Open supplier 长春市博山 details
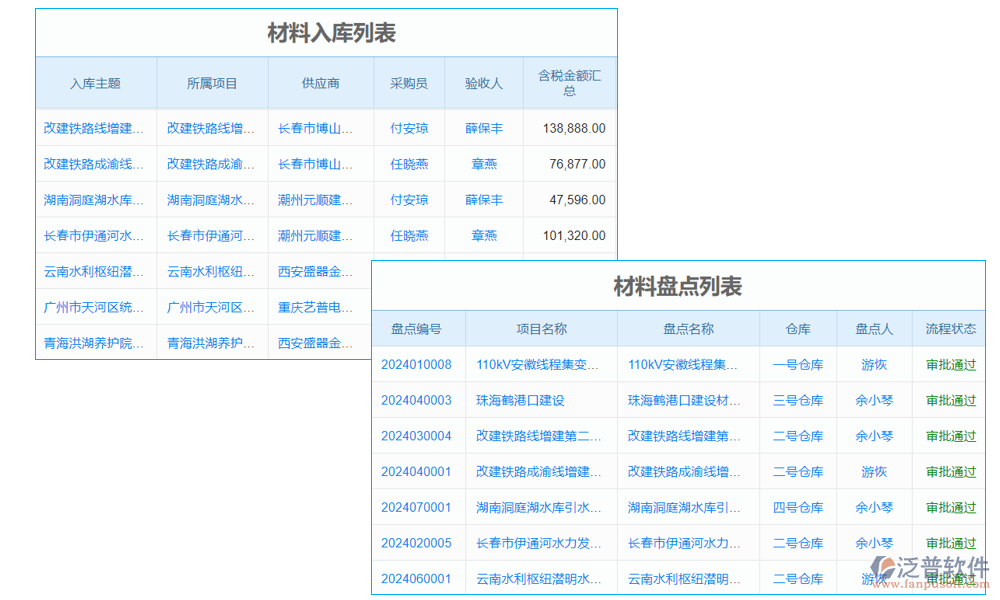Image resolution: width=1000 pixels, height=600 pixels. pos(320,128)
